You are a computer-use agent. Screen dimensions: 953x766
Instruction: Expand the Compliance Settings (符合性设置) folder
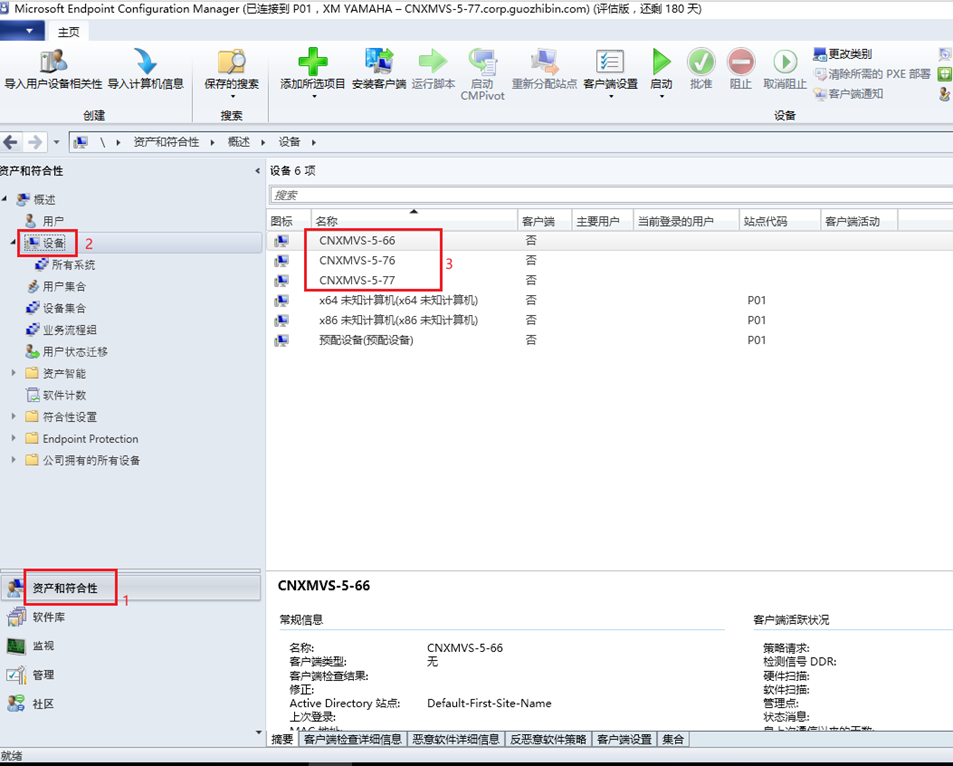click(x=13, y=416)
